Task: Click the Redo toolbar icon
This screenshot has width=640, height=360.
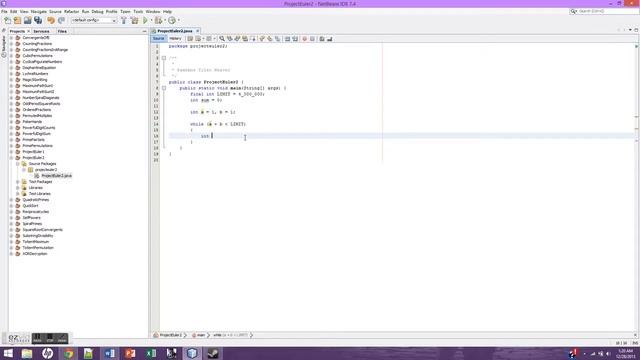Action: (x=61, y=20)
